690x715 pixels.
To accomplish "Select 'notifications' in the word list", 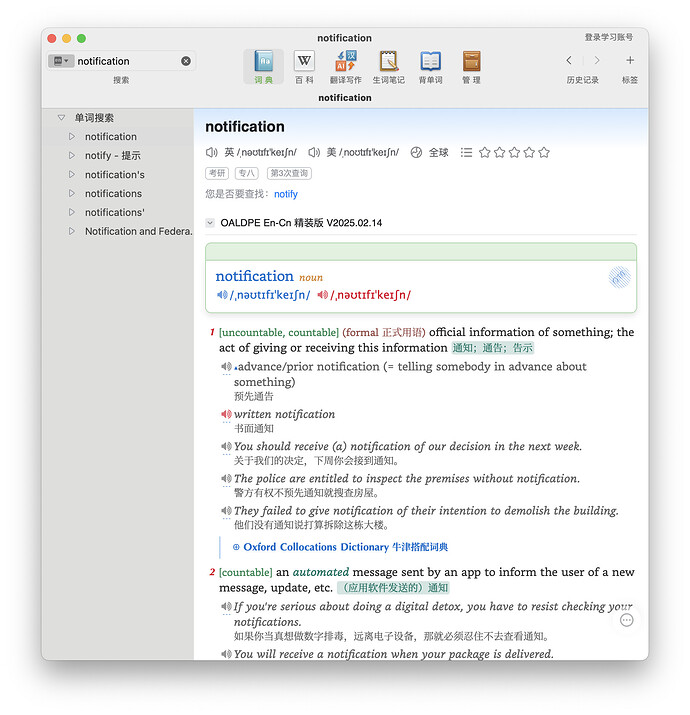I will [x=113, y=193].
